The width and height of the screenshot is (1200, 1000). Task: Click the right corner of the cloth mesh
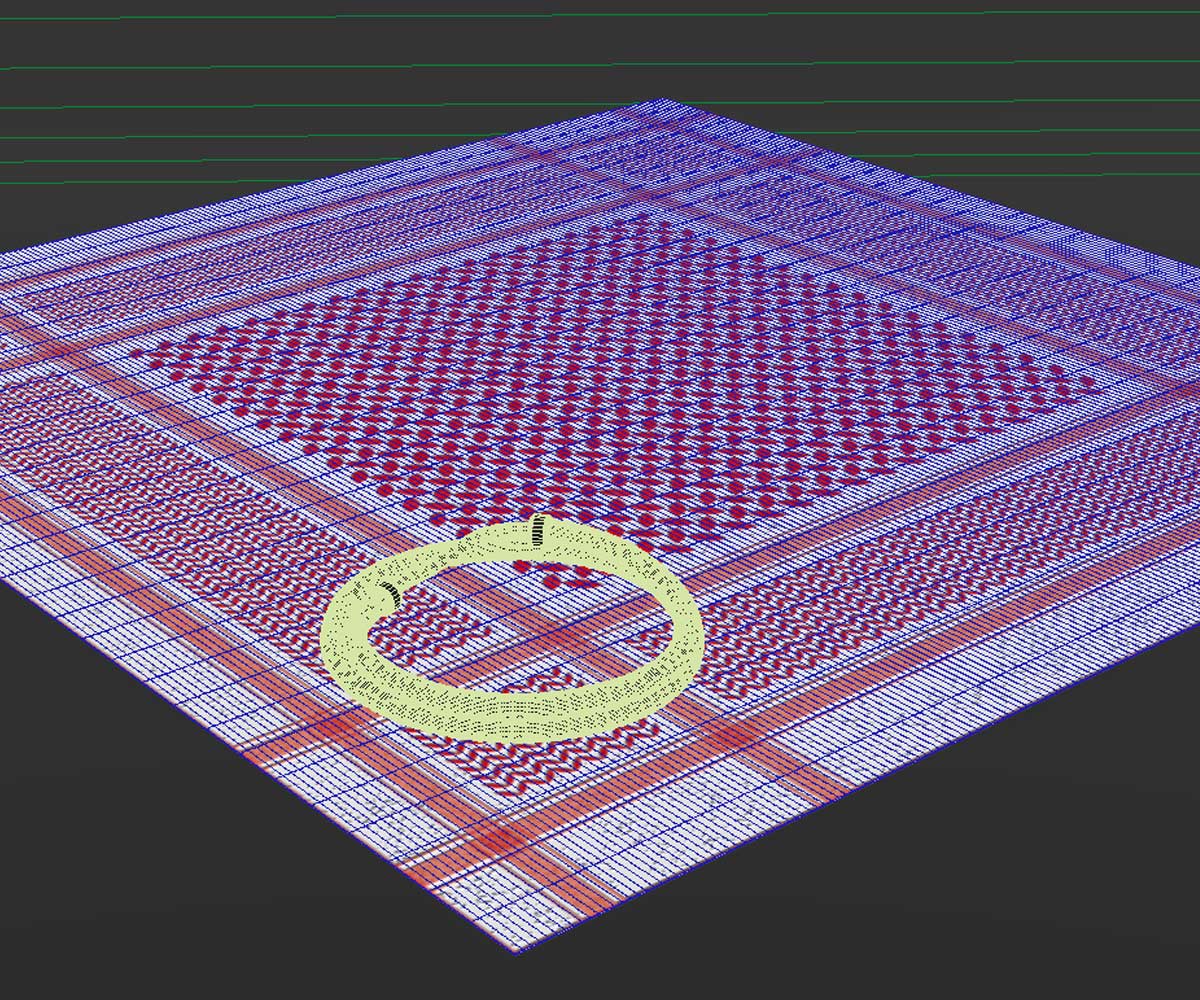point(1195,272)
